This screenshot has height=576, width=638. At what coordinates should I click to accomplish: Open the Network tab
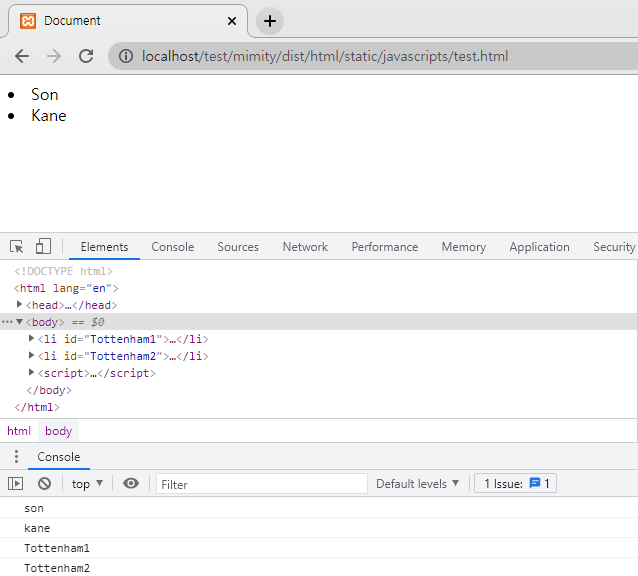(x=305, y=247)
